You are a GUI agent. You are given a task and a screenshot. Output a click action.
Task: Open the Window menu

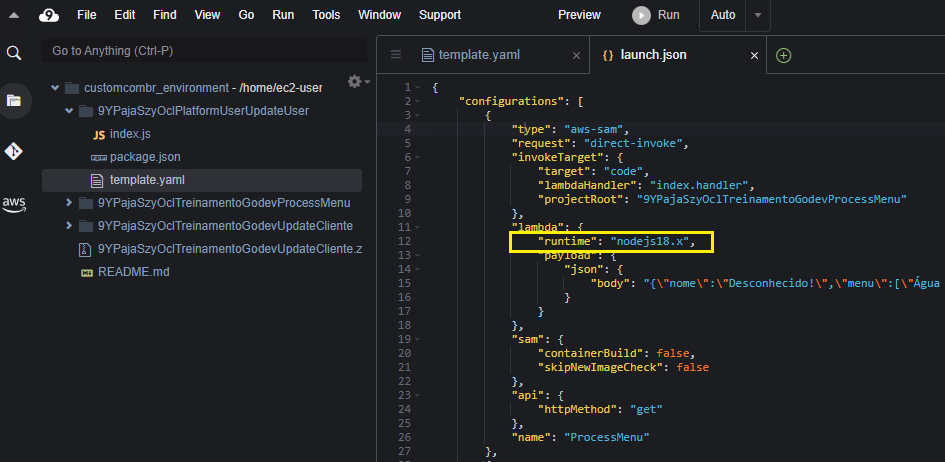point(380,15)
